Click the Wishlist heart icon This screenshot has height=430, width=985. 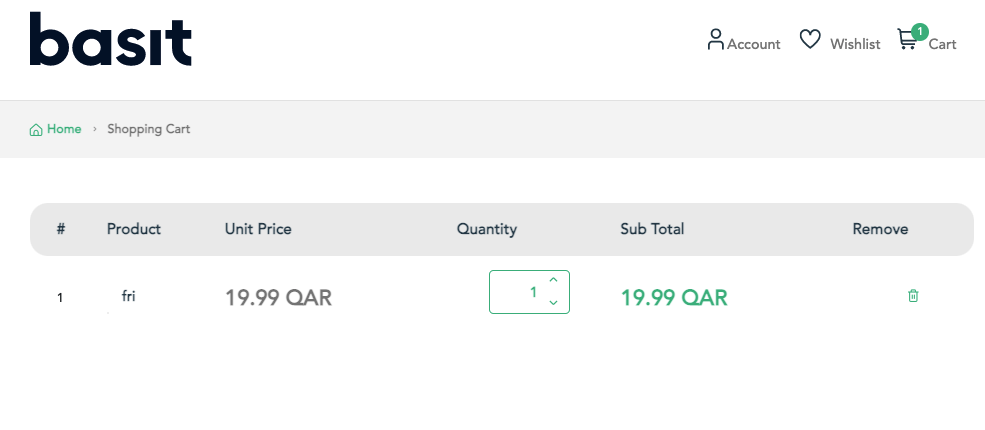[x=810, y=40]
